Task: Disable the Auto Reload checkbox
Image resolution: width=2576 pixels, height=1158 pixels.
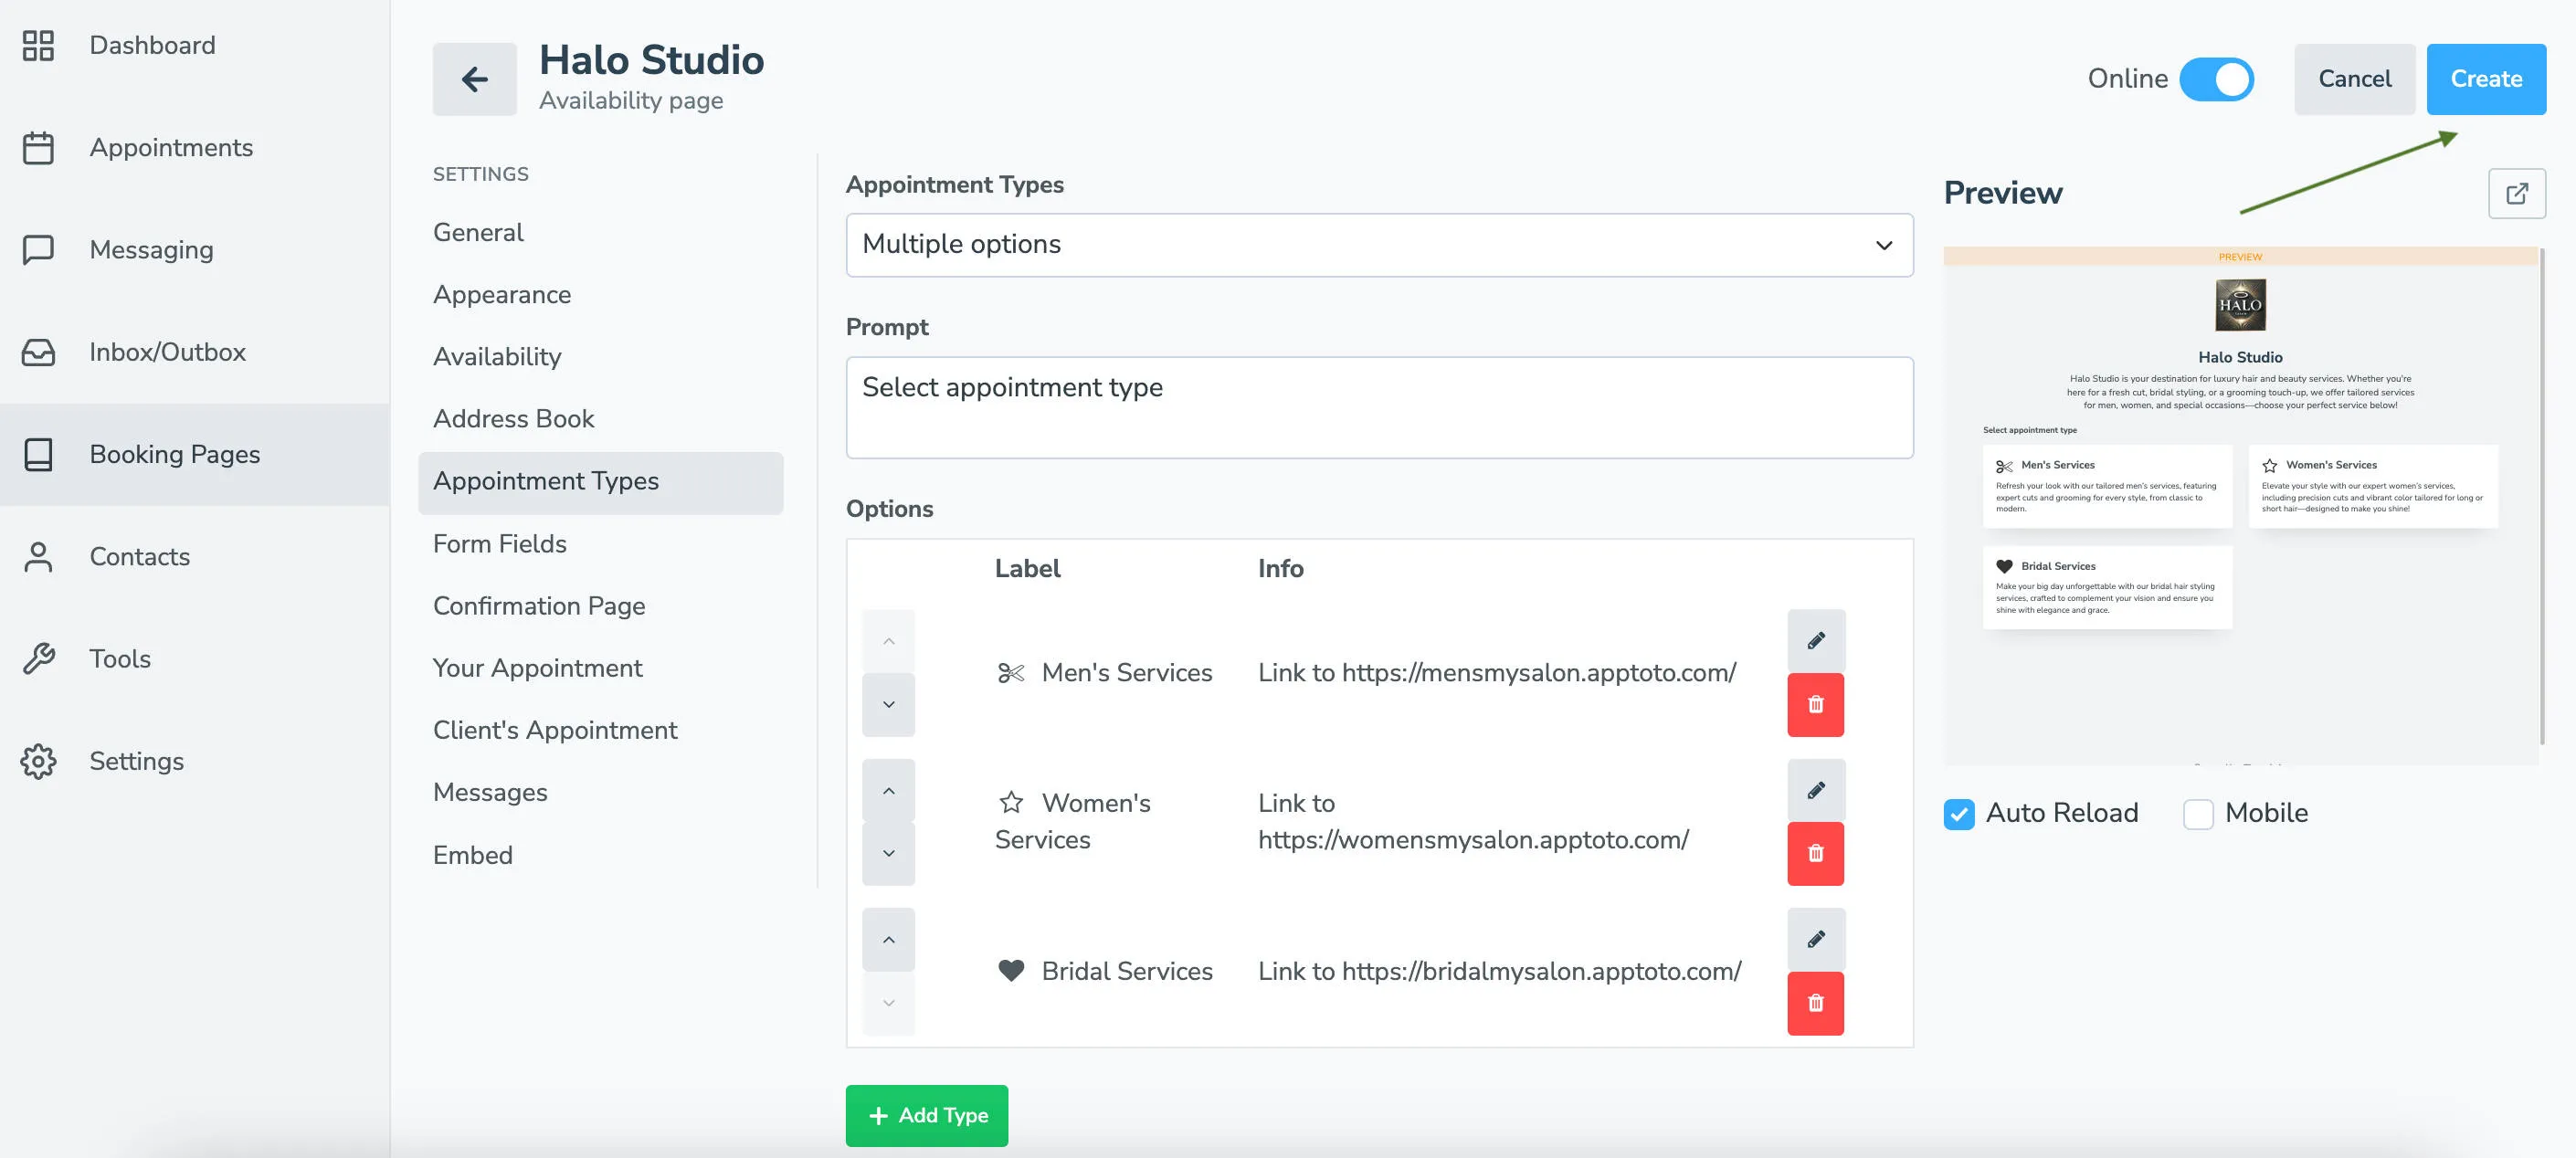Action: click(x=1958, y=814)
